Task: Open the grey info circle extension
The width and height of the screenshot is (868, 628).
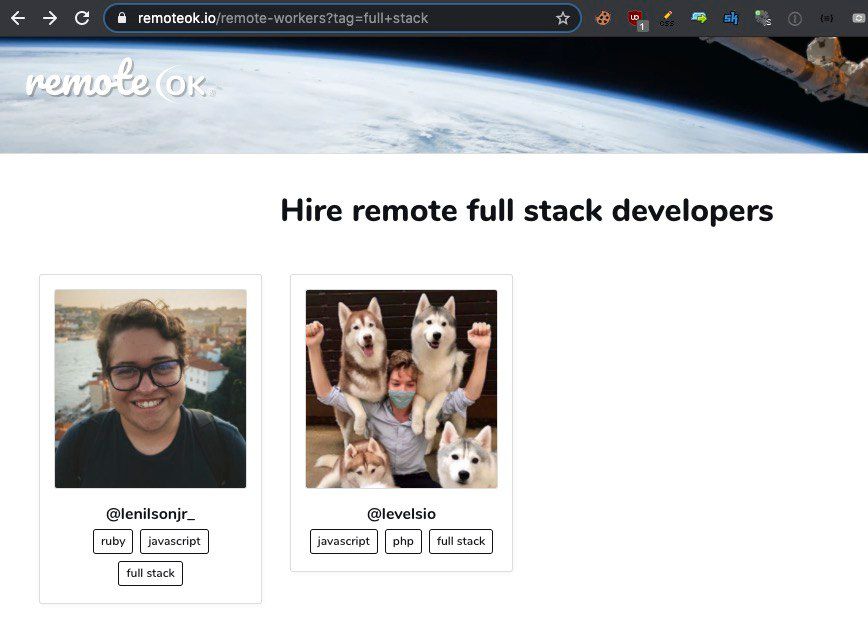Action: point(794,19)
